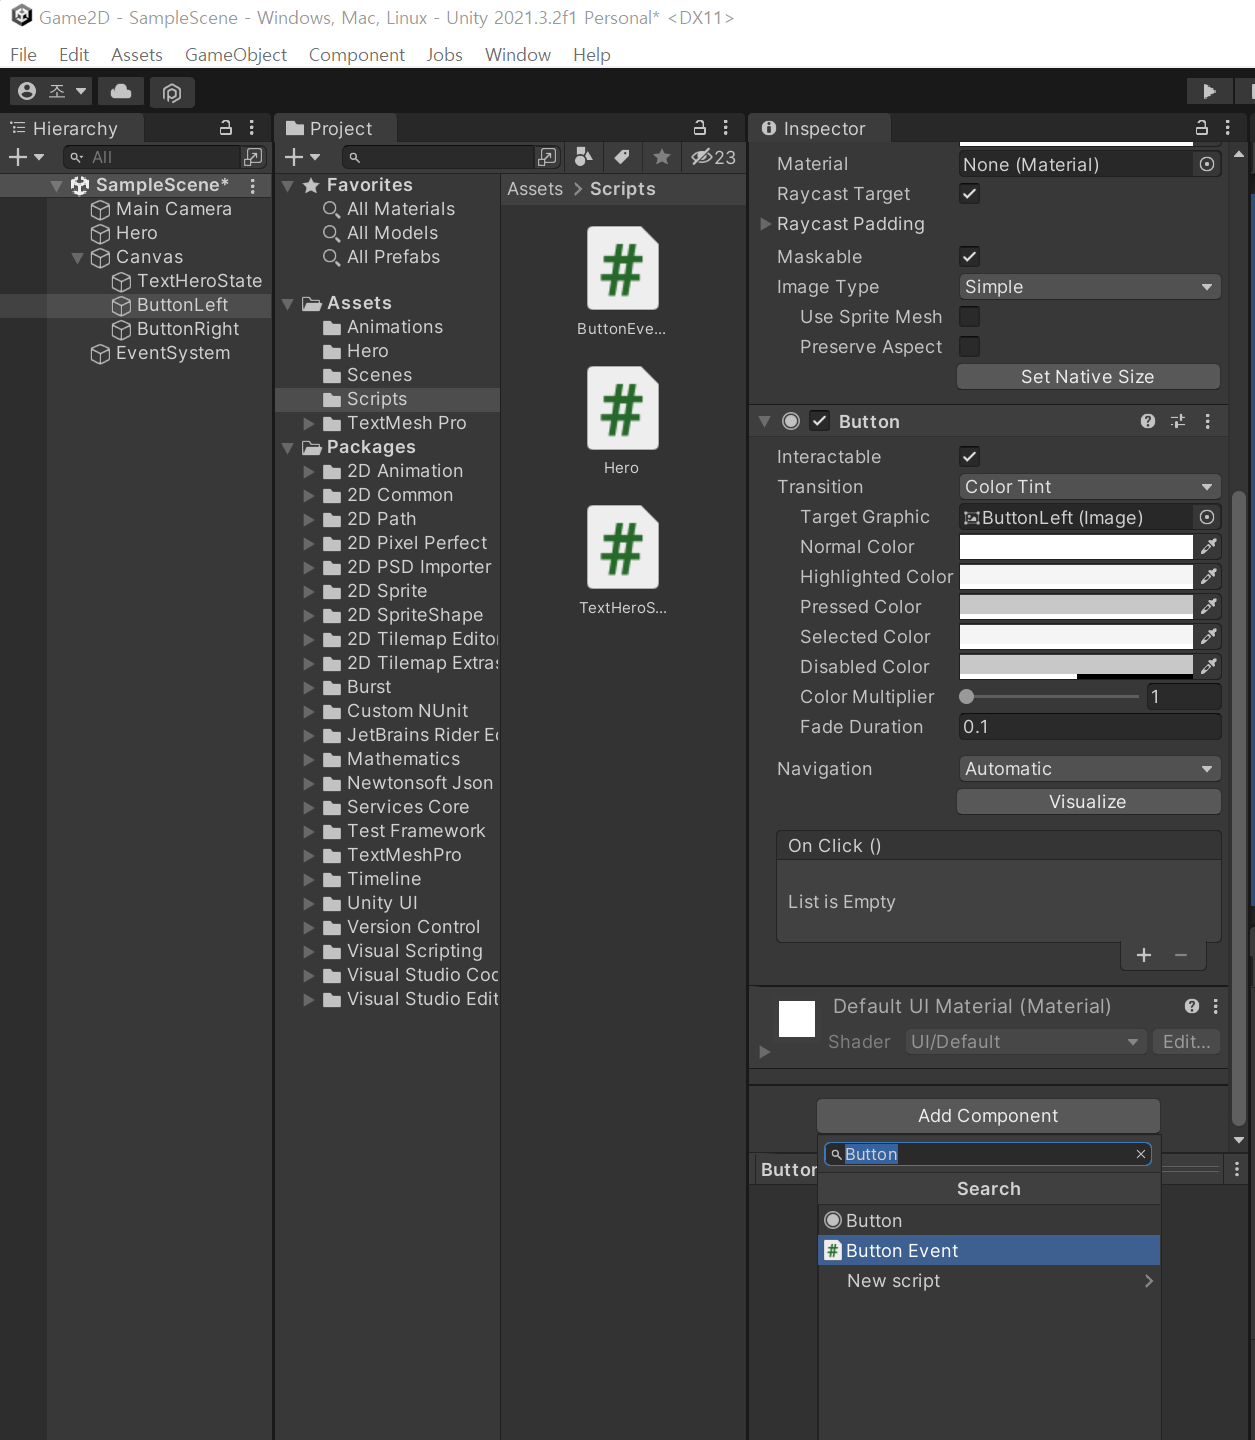Open the Image Type dropdown
Viewport: 1255px width, 1440px height.
[1089, 287]
